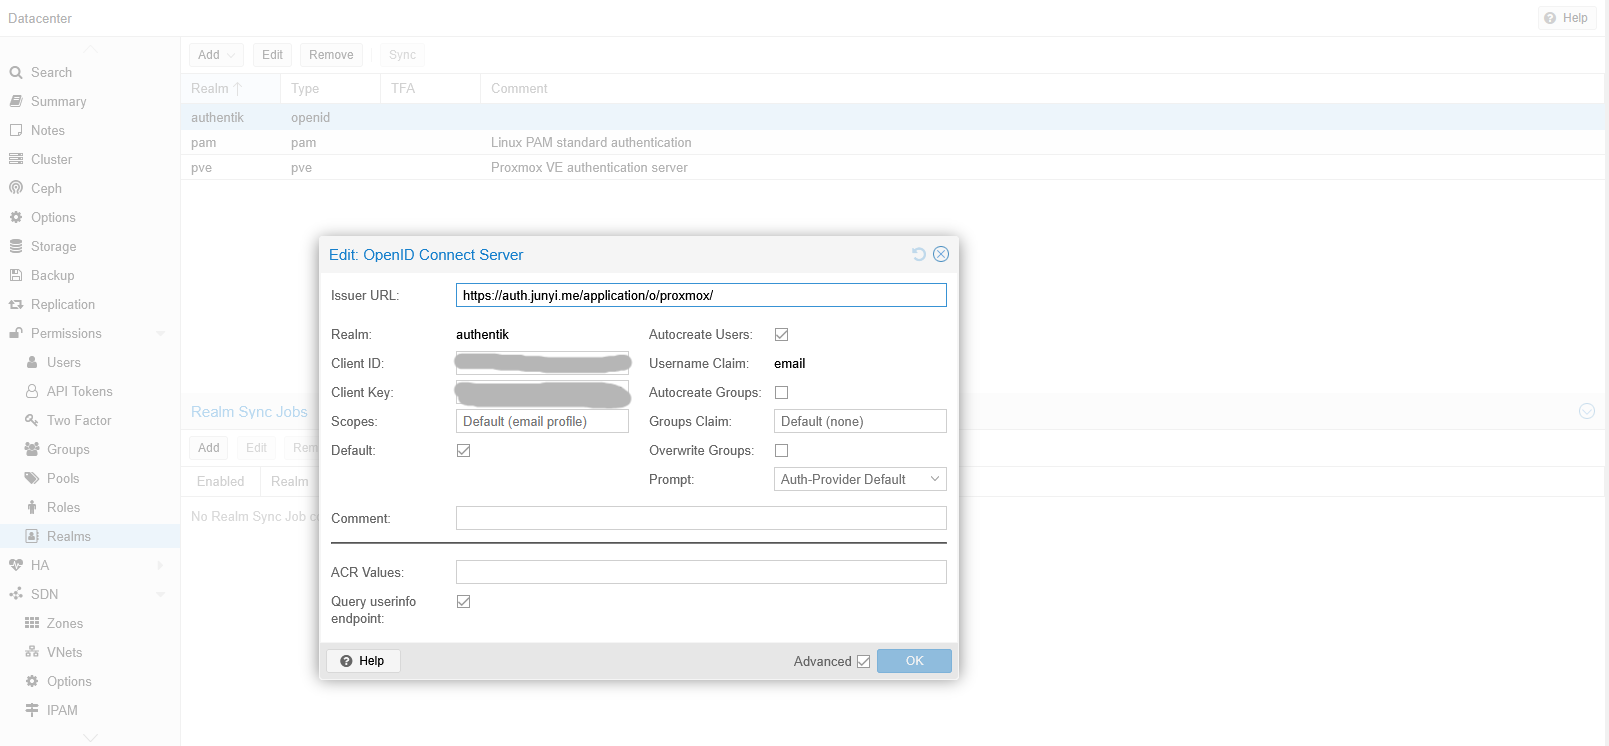Image resolution: width=1609 pixels, height=746 pixels.
Task: Open the Add dropdown in realm toolbar
Action: [215, 55]
